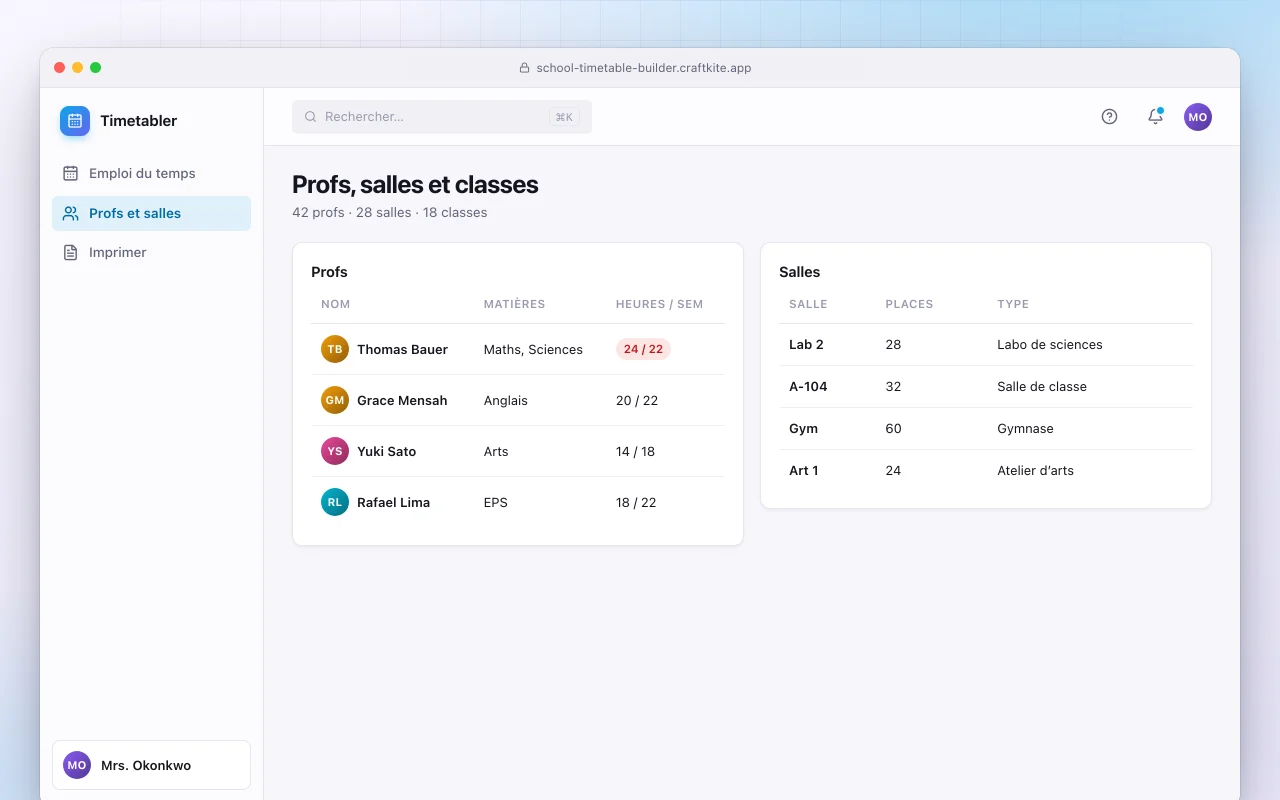Open notifications bell icon
Image resolution: width=1280 pixels, height=800 pixels.
tap(1155, 117)
